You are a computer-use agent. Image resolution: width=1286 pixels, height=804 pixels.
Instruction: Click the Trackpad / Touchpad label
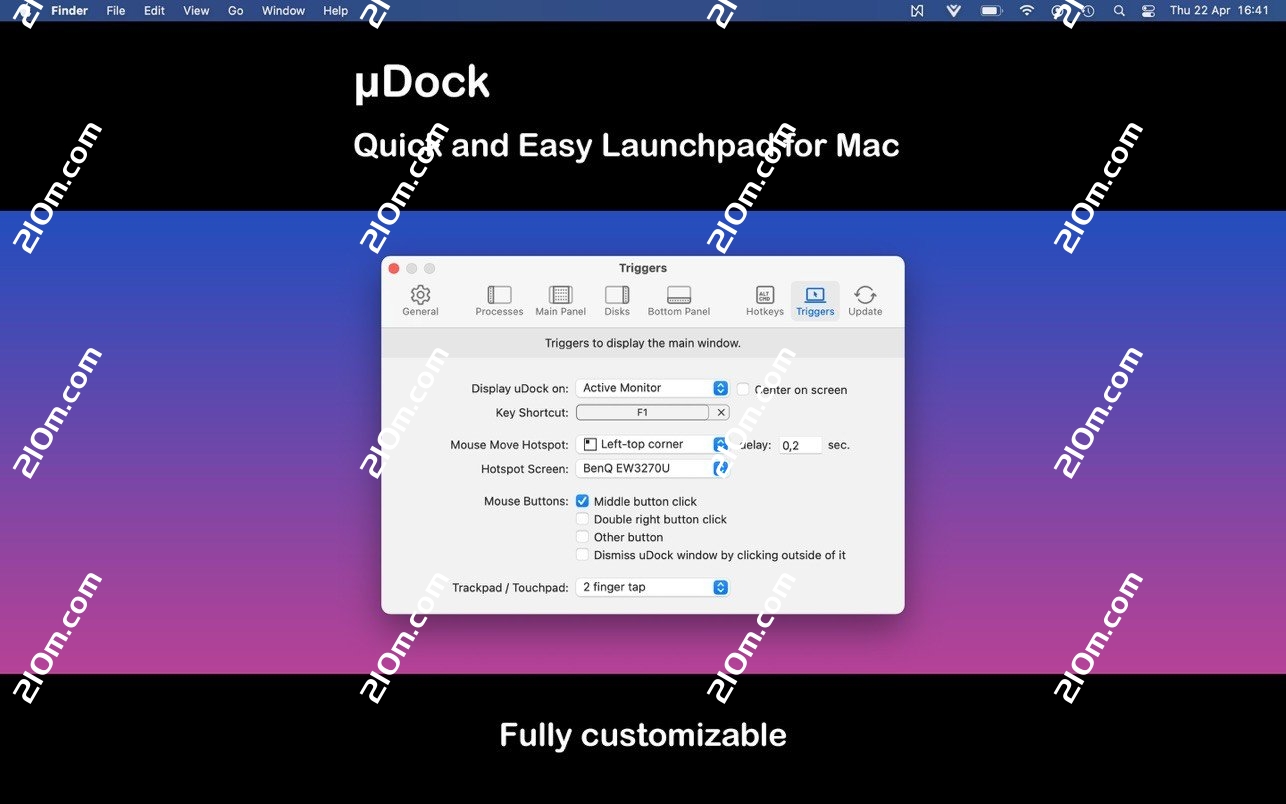(510, 588)
